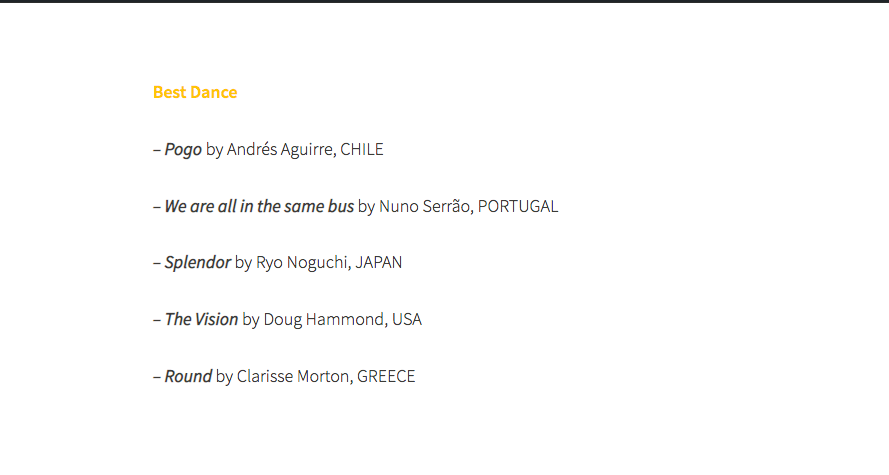Click the name Ryo Noguchi
Screen dimensions: 889x475
[x=303, y=262]
